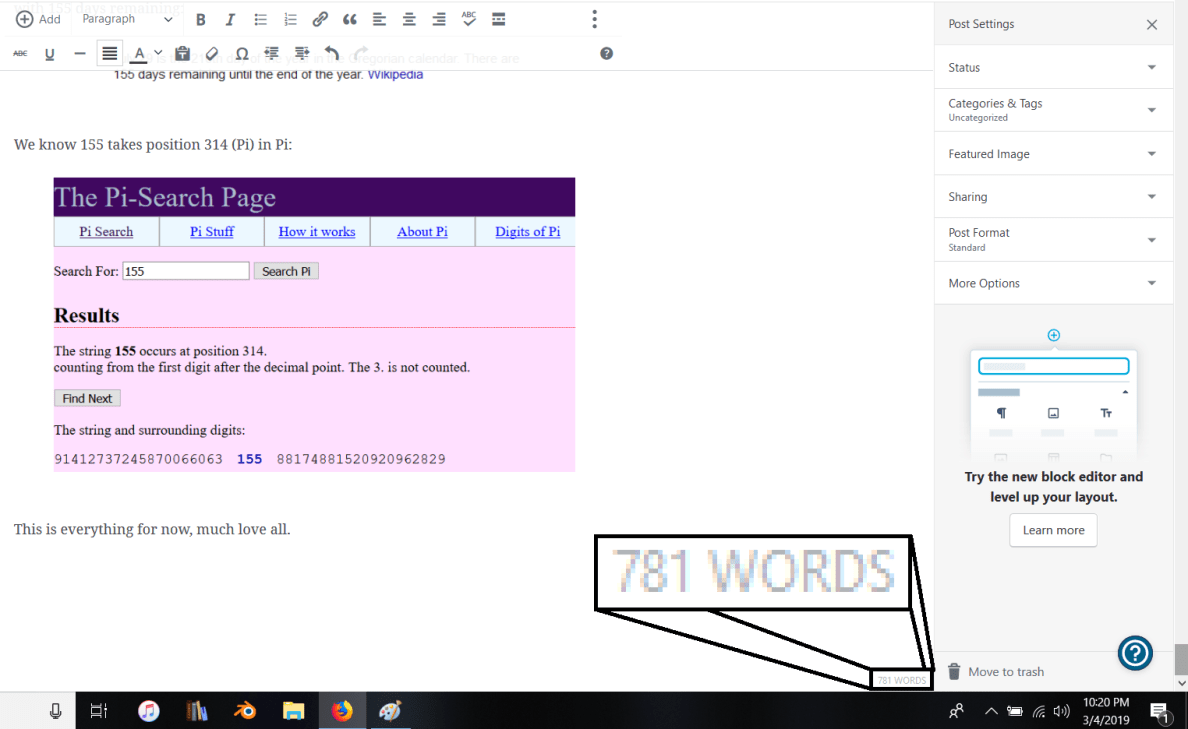Open the Categories & Tags section
The width and height of the screenshot is (1188, 729).
[1053, 109]
